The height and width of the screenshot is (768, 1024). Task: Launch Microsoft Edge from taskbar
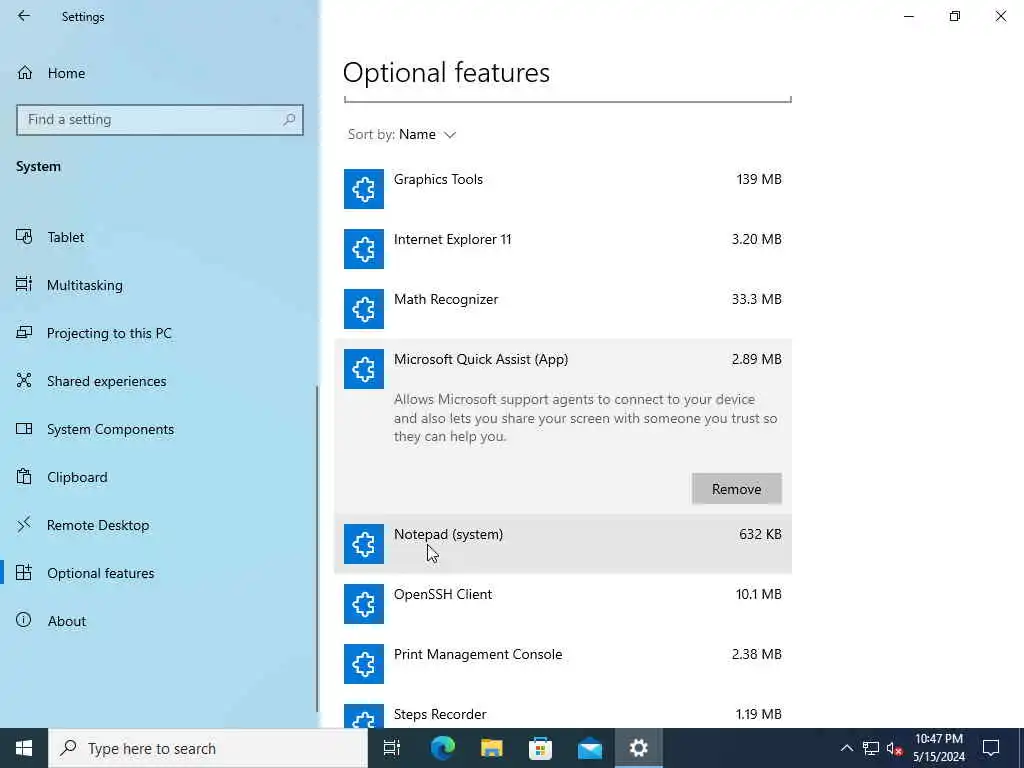click(442, 748)
